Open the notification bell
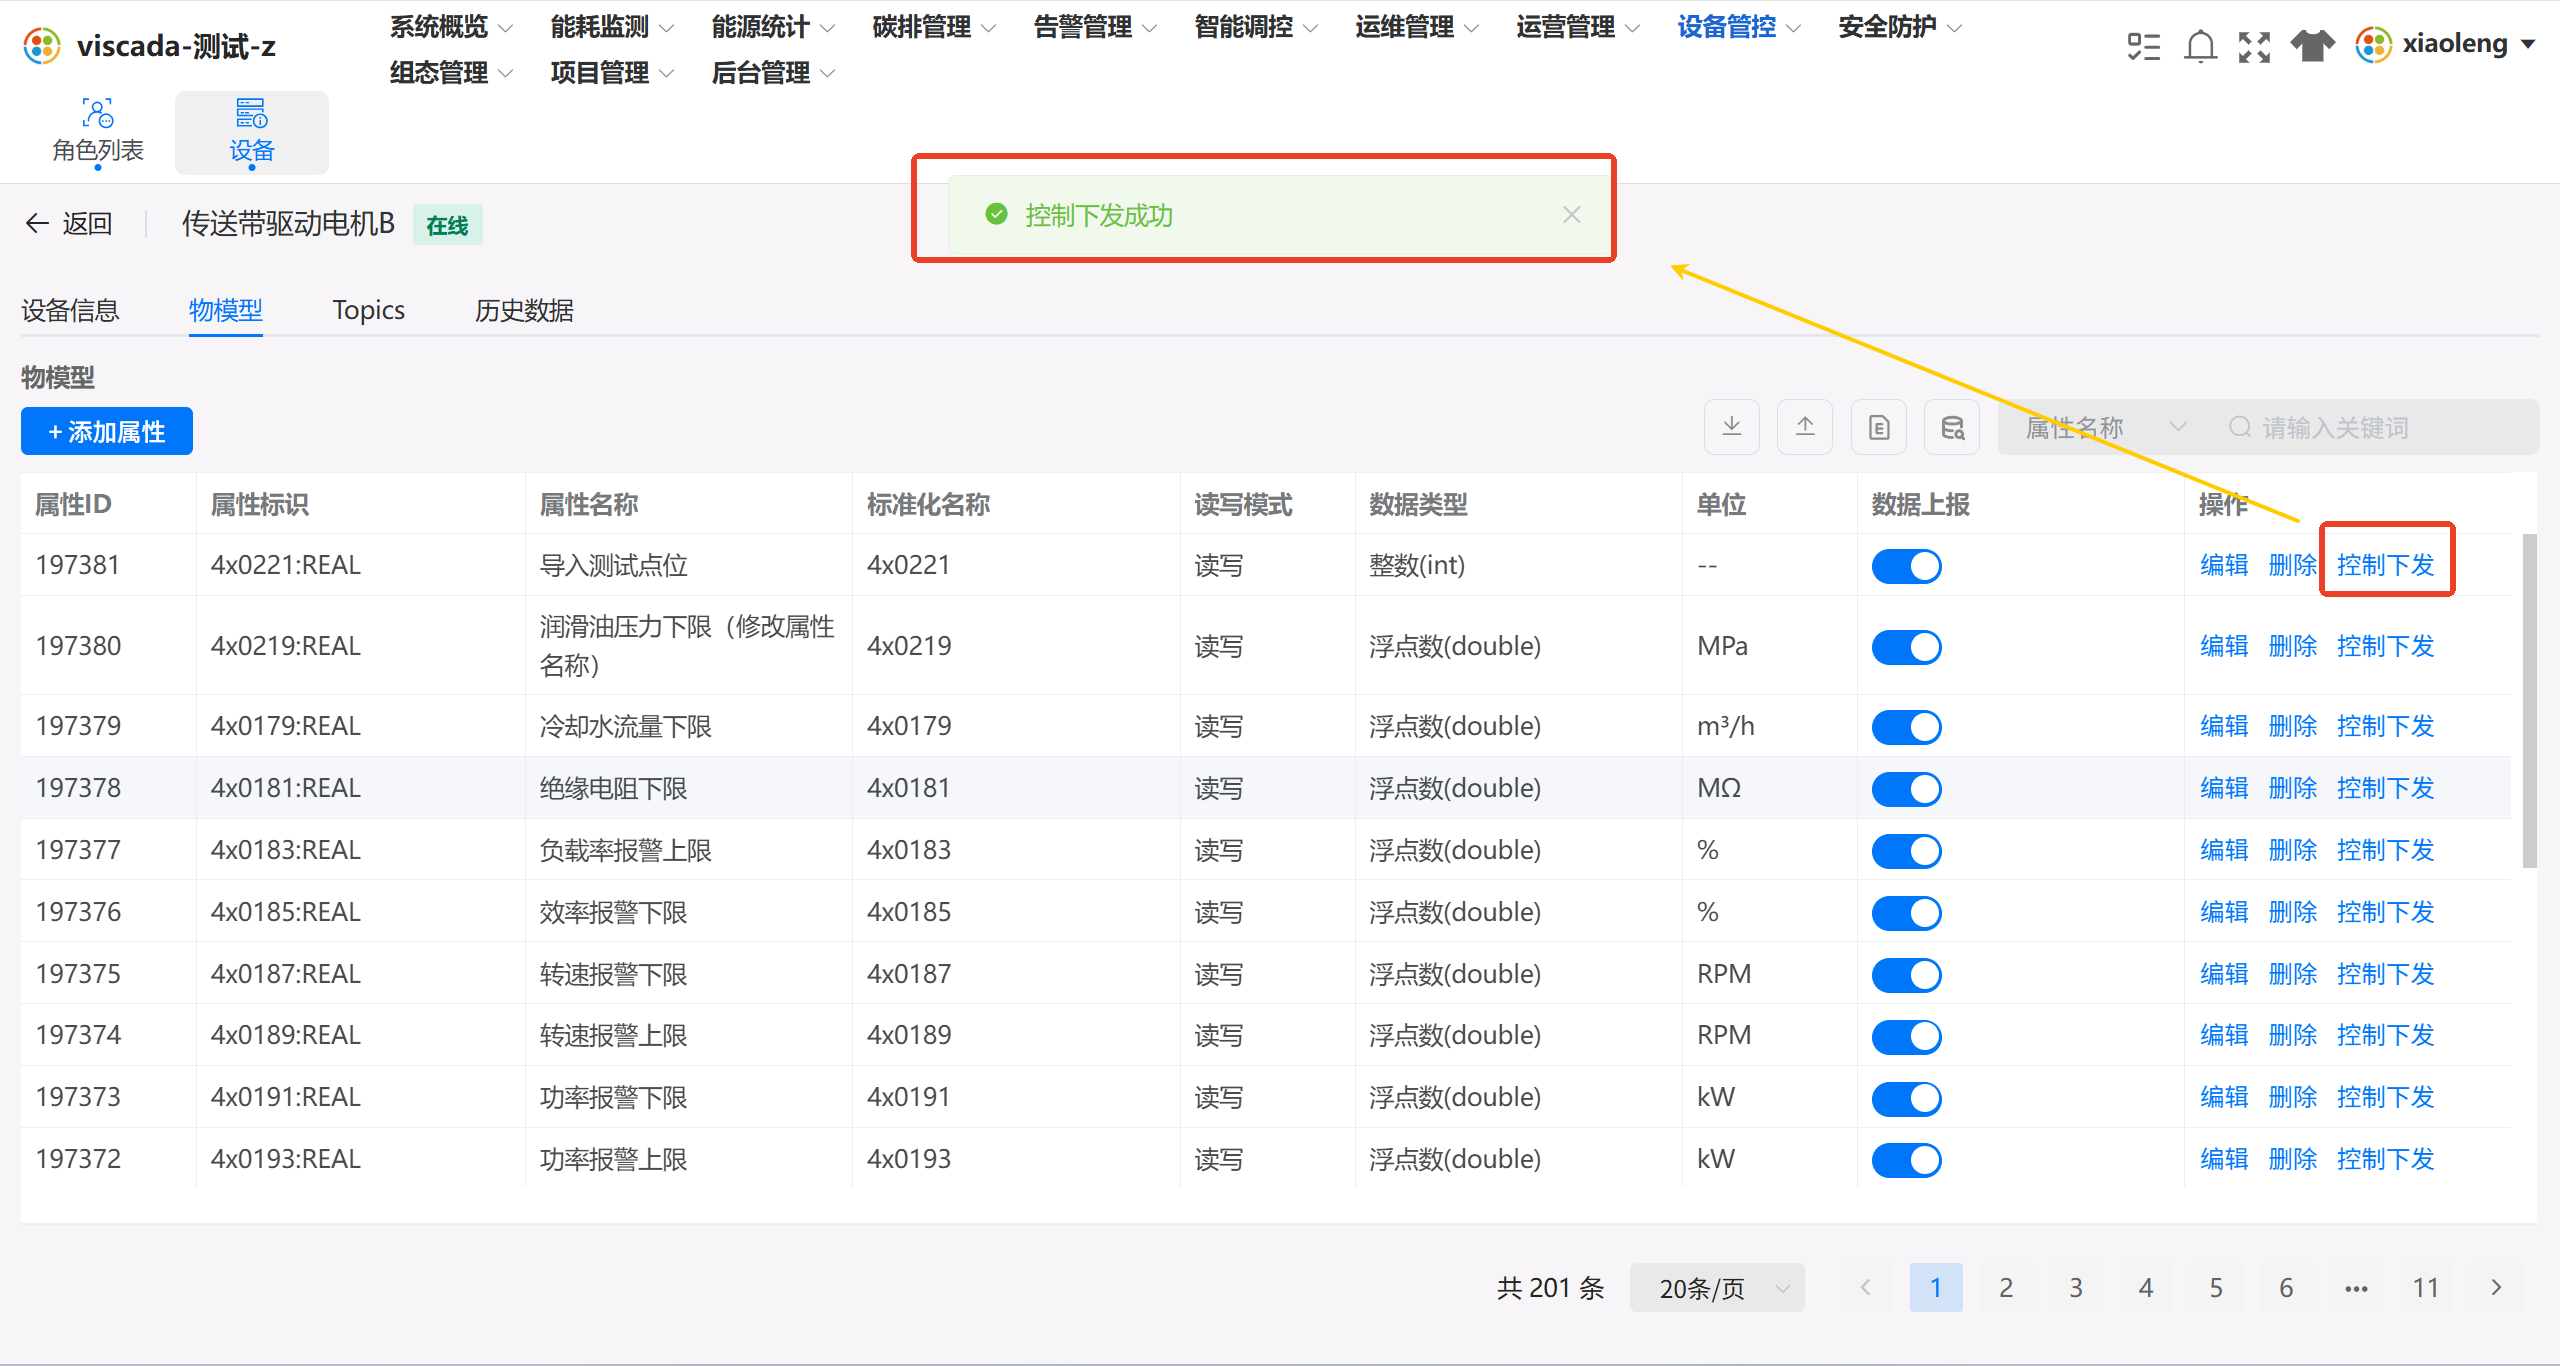 (2200, 46)
